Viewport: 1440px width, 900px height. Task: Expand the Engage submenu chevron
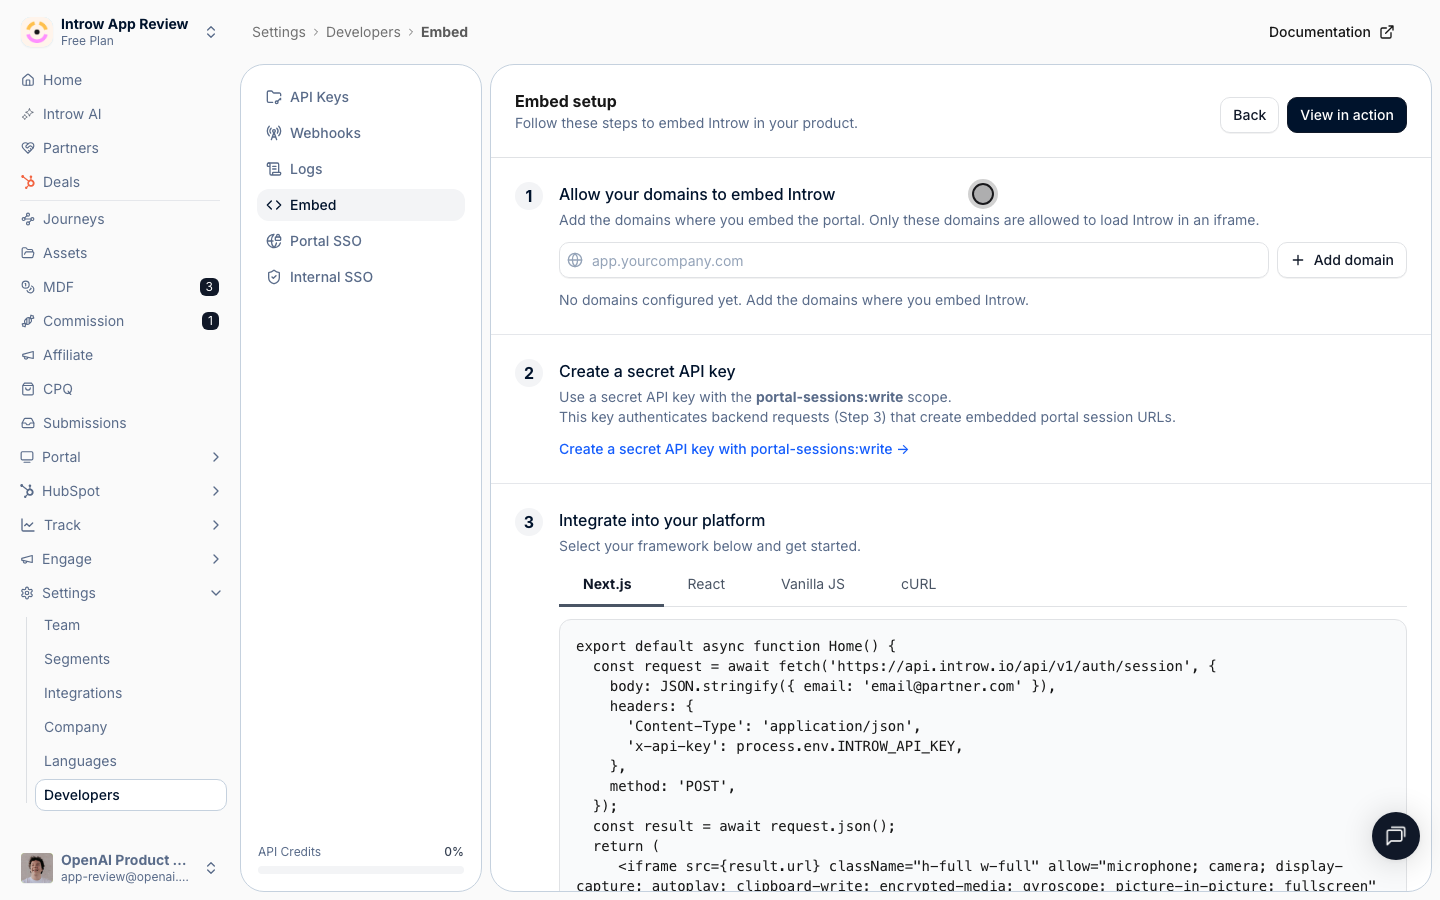tap(216, 559)
